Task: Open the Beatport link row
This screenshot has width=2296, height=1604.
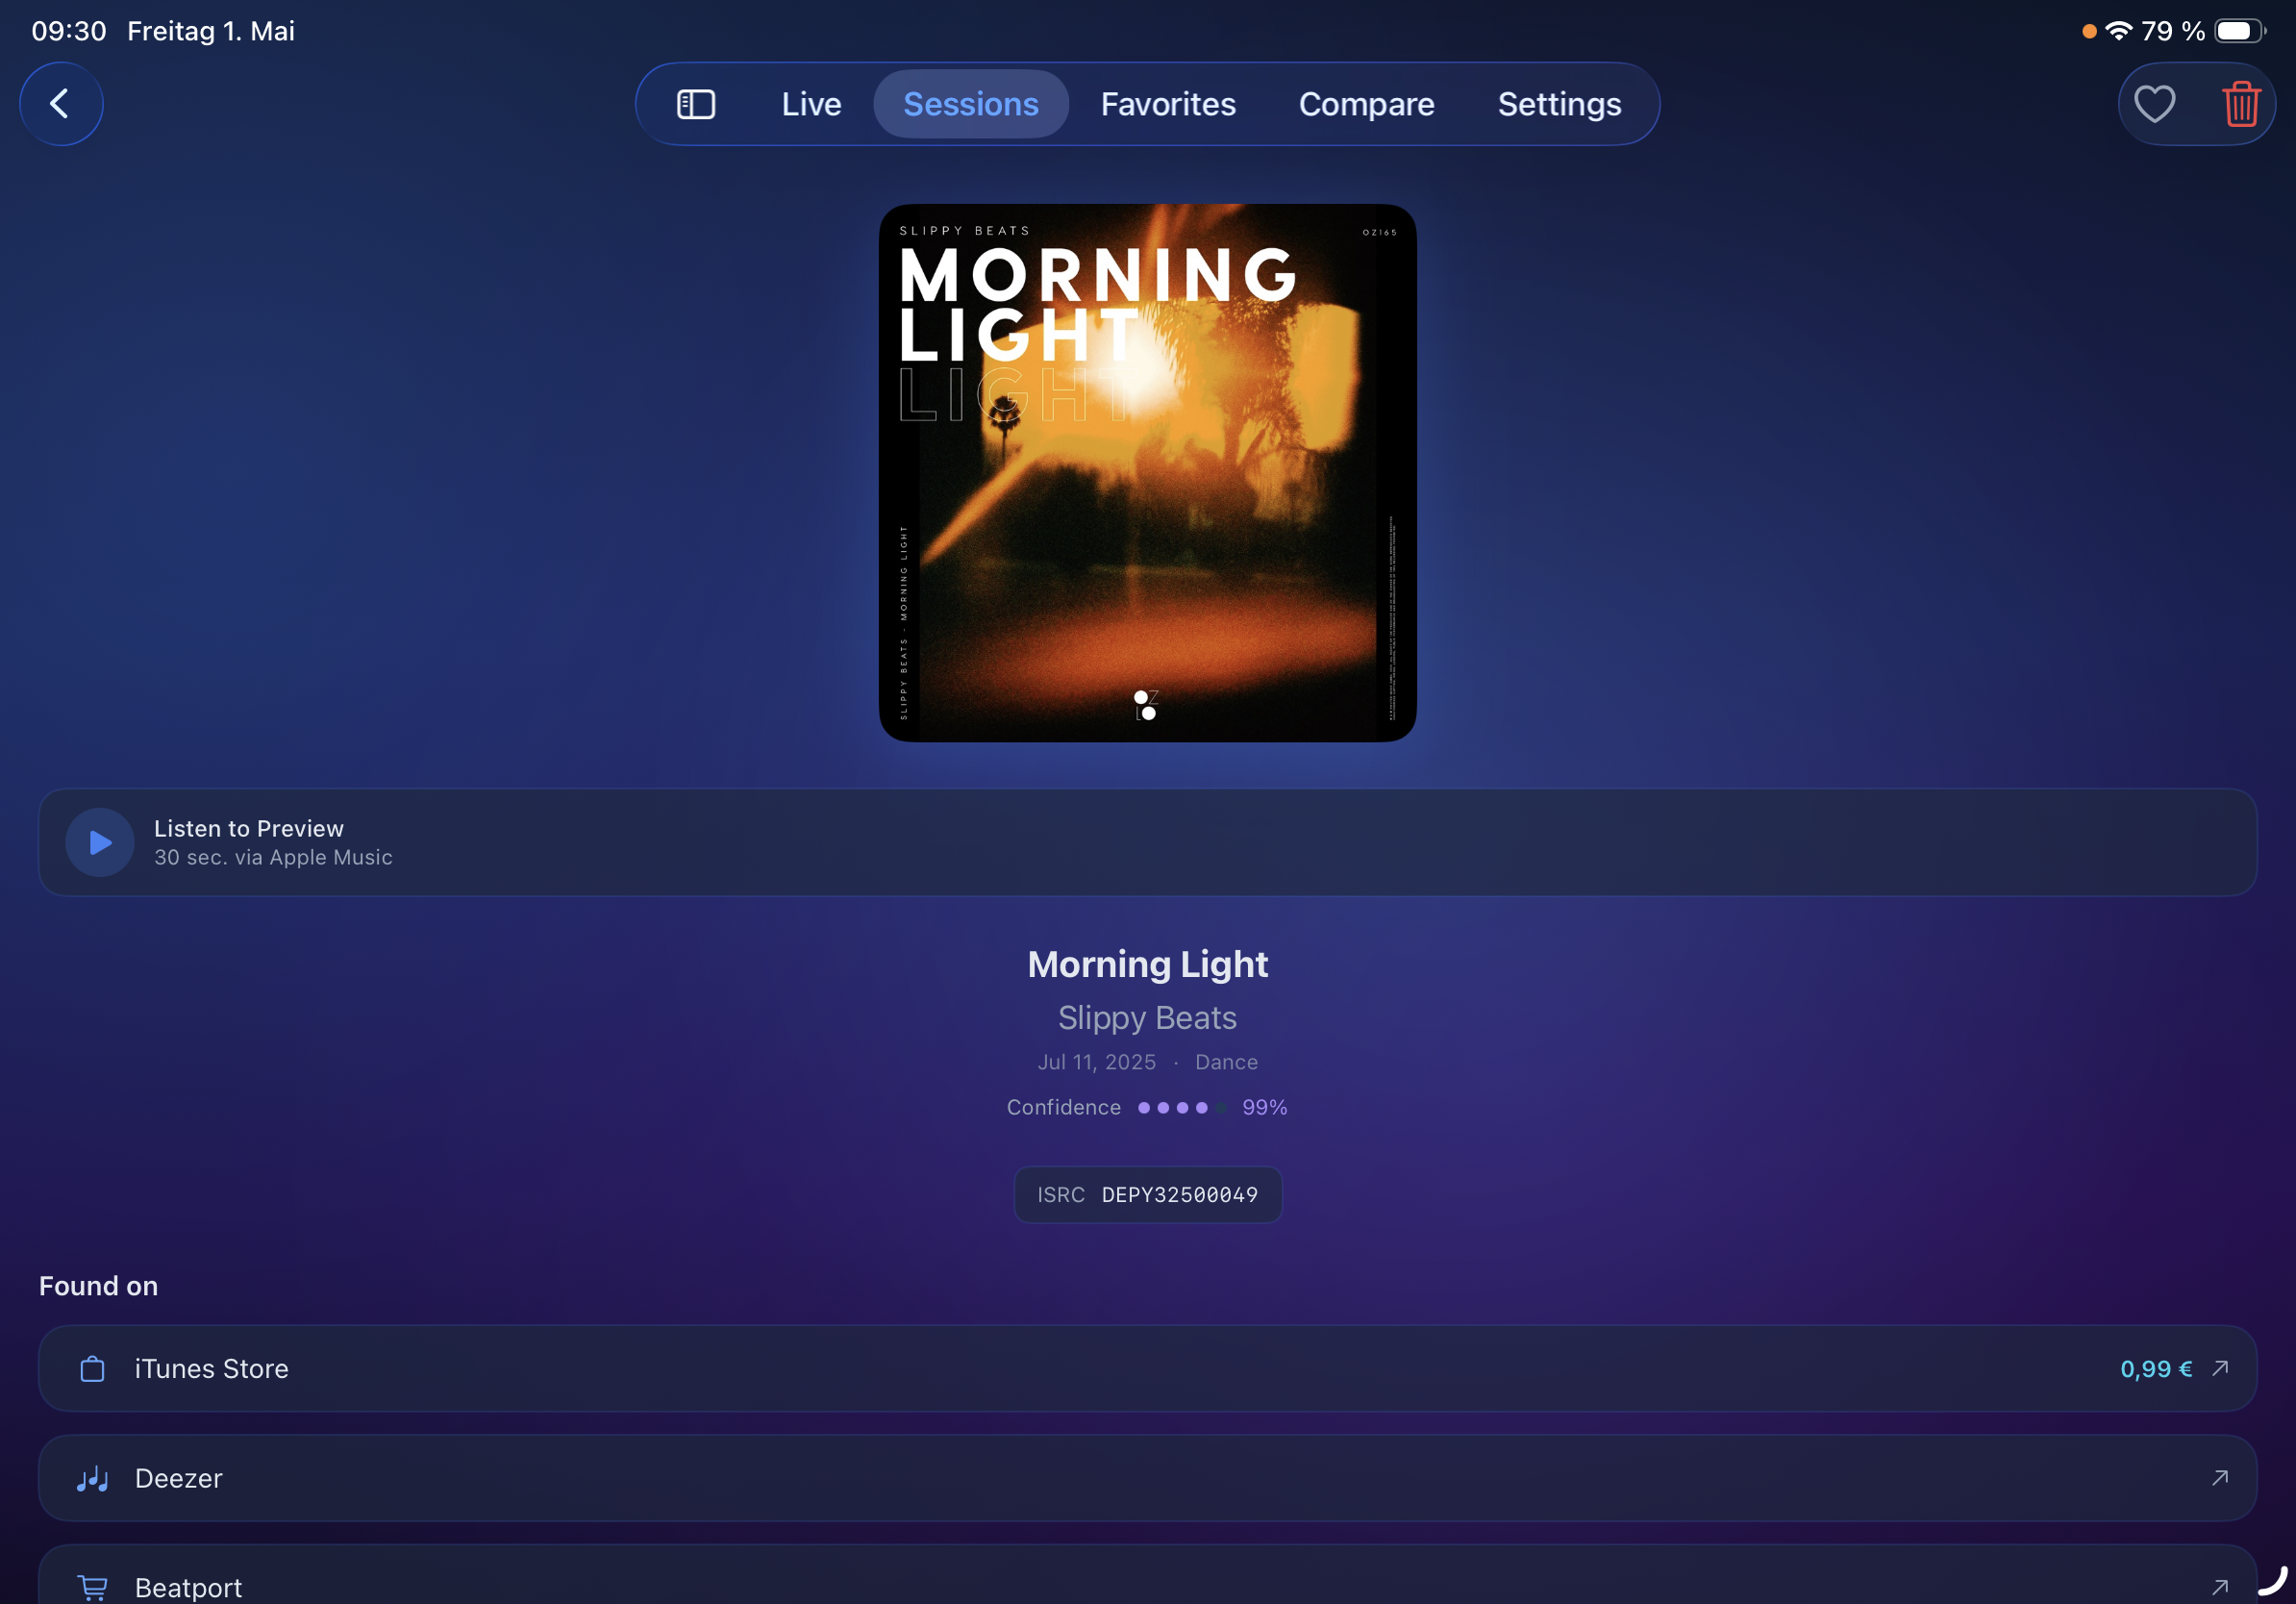Action: (x=1148, y=1576)
